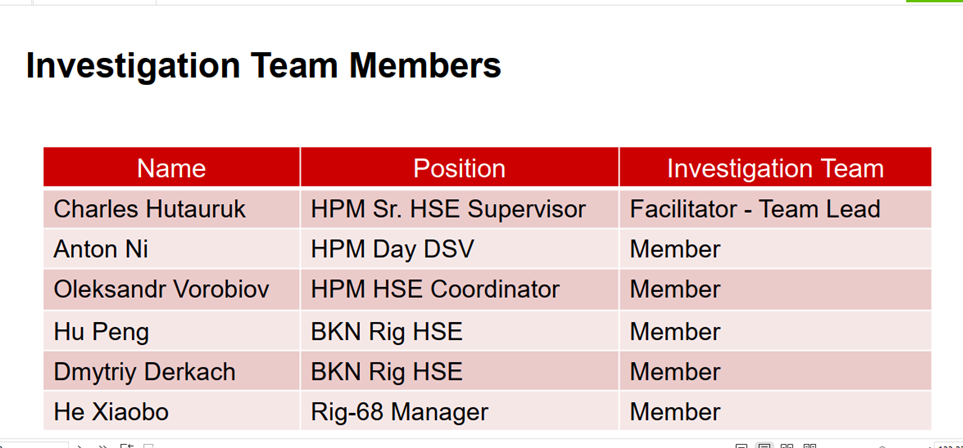This screenshot has width=963, height=448.
Task: Go to the next page arrow
Action: [80, 446]
